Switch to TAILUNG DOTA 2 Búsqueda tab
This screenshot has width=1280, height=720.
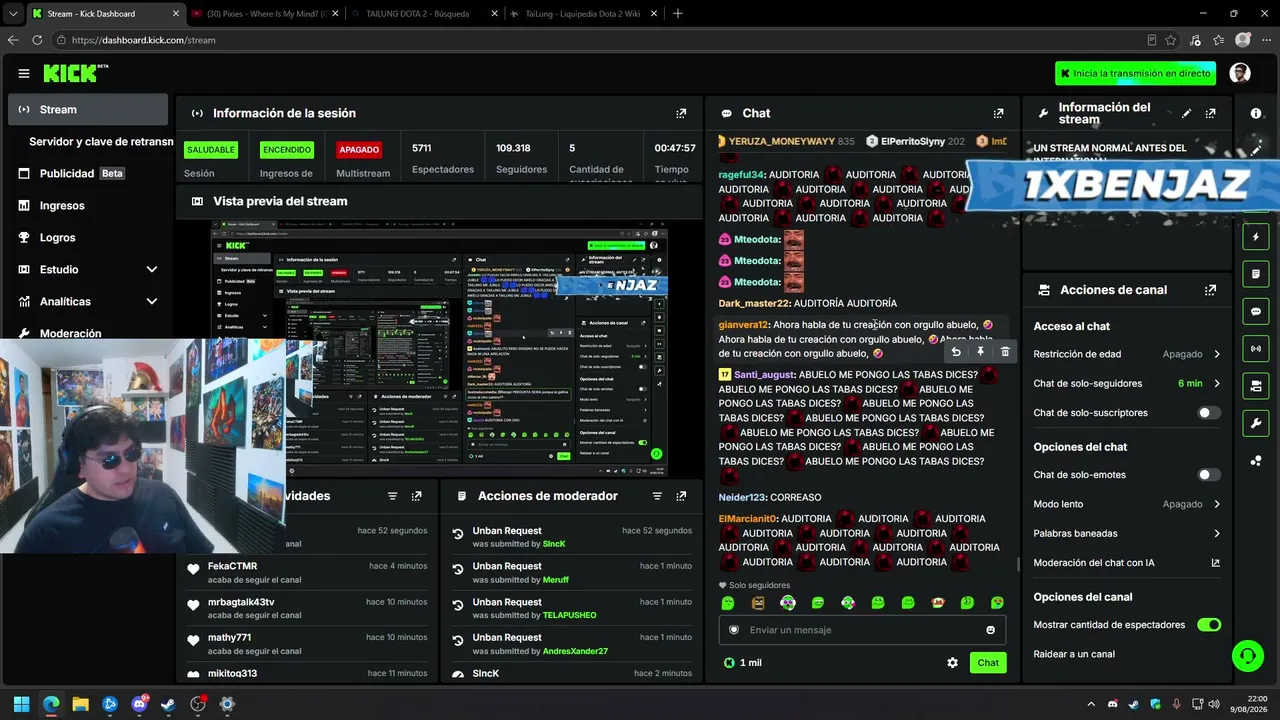424,14
